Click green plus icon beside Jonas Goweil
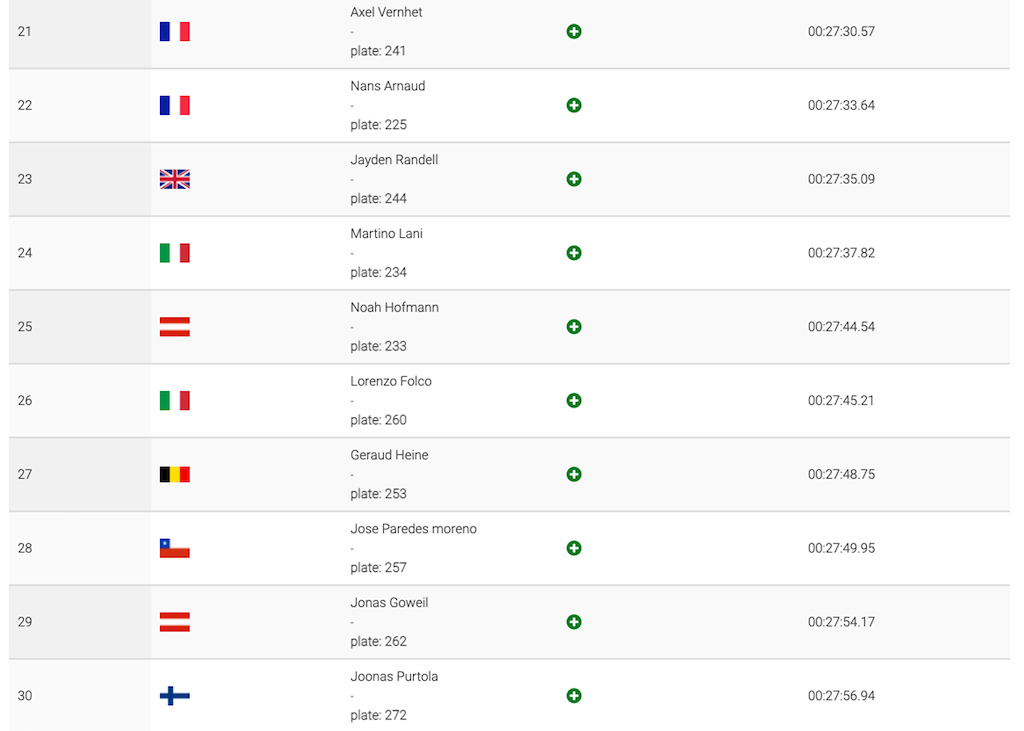The width and height of the screenshot is (1024, 731). pos(573,622)
